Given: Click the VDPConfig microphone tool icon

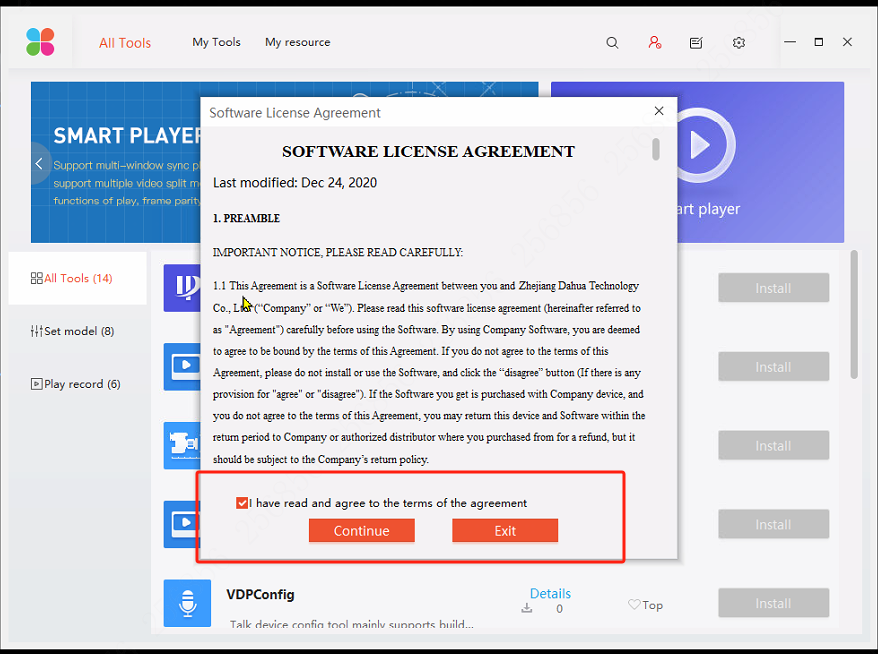Looking at the screenshot, I should tap(187, 603).
